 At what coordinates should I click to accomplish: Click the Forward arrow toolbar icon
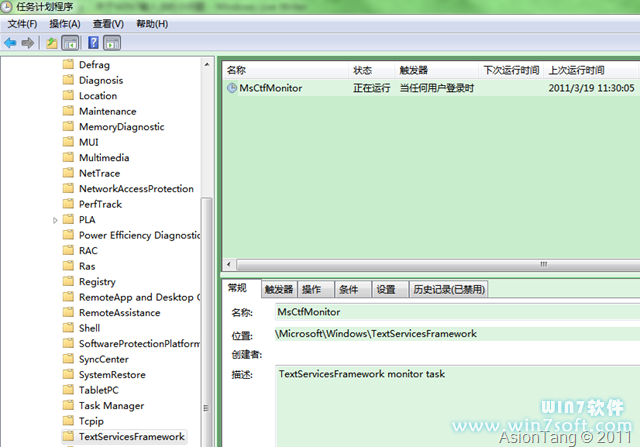(x=28, y=42)
